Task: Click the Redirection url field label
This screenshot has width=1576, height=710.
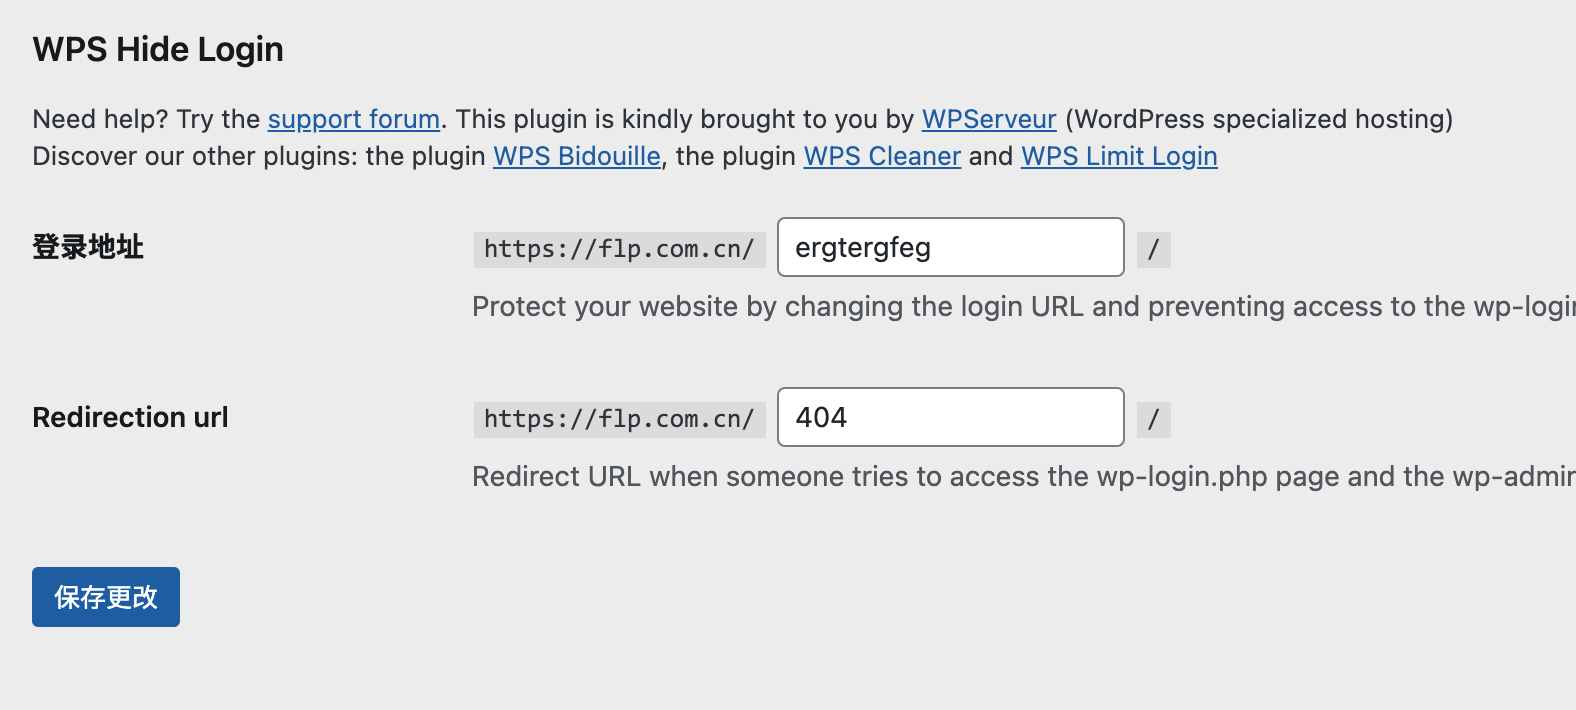Action: tap(130, 417)
